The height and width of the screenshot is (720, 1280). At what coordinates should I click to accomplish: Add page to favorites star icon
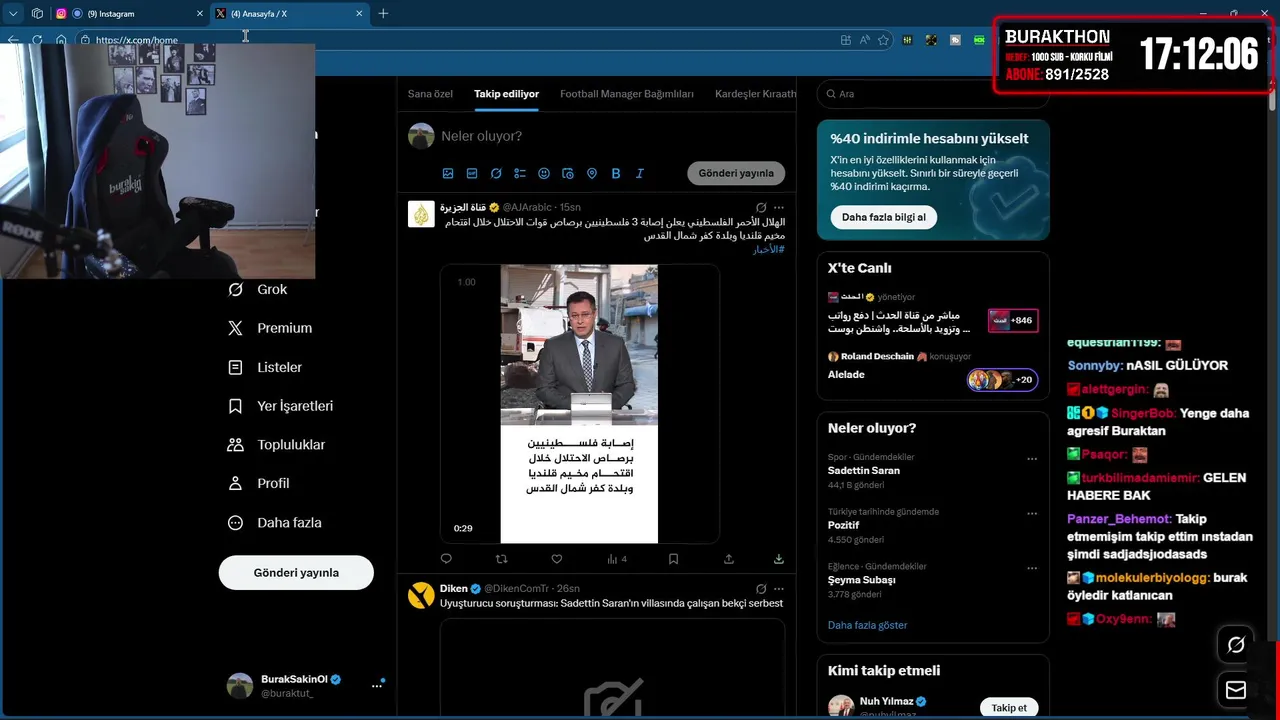(x=883, y=40)
